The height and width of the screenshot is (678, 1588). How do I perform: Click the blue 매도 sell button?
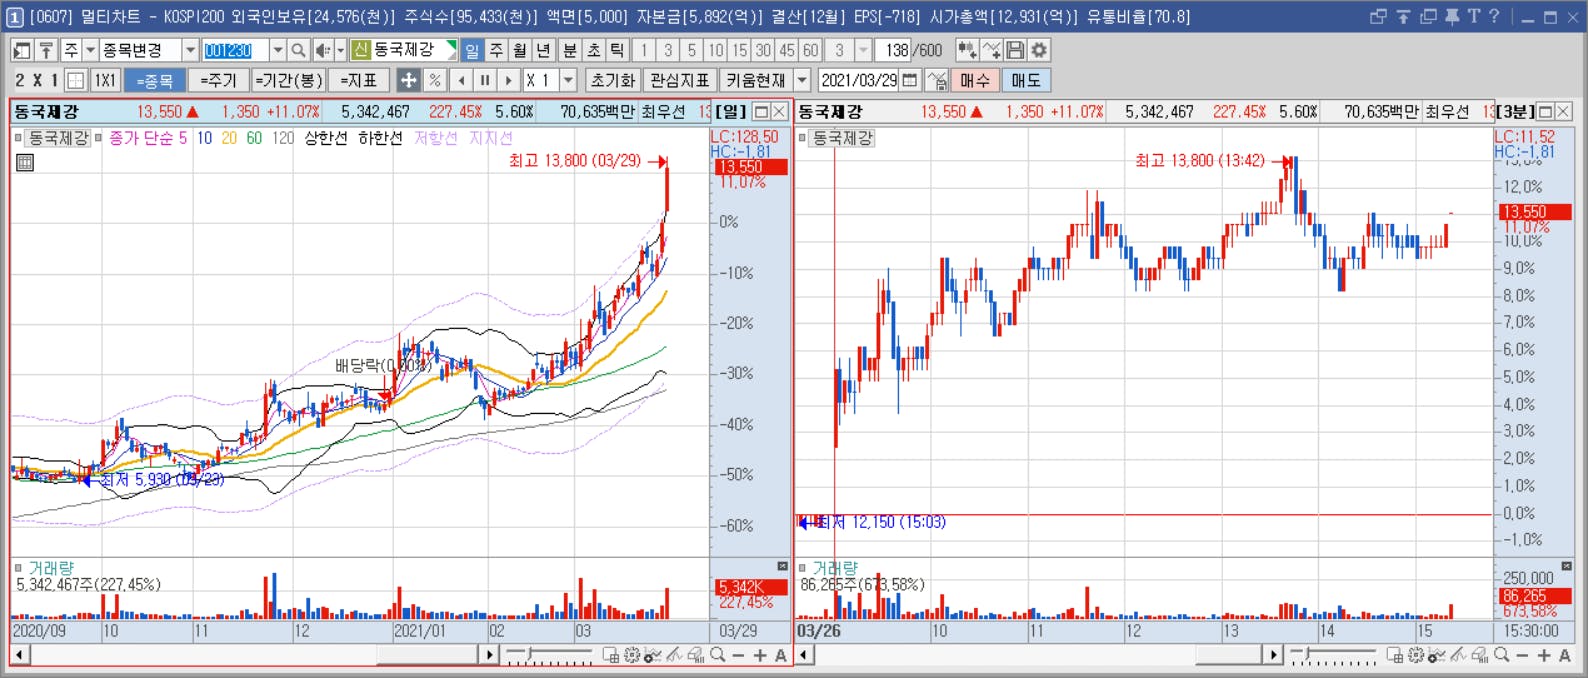click(x=1026, y=80)
